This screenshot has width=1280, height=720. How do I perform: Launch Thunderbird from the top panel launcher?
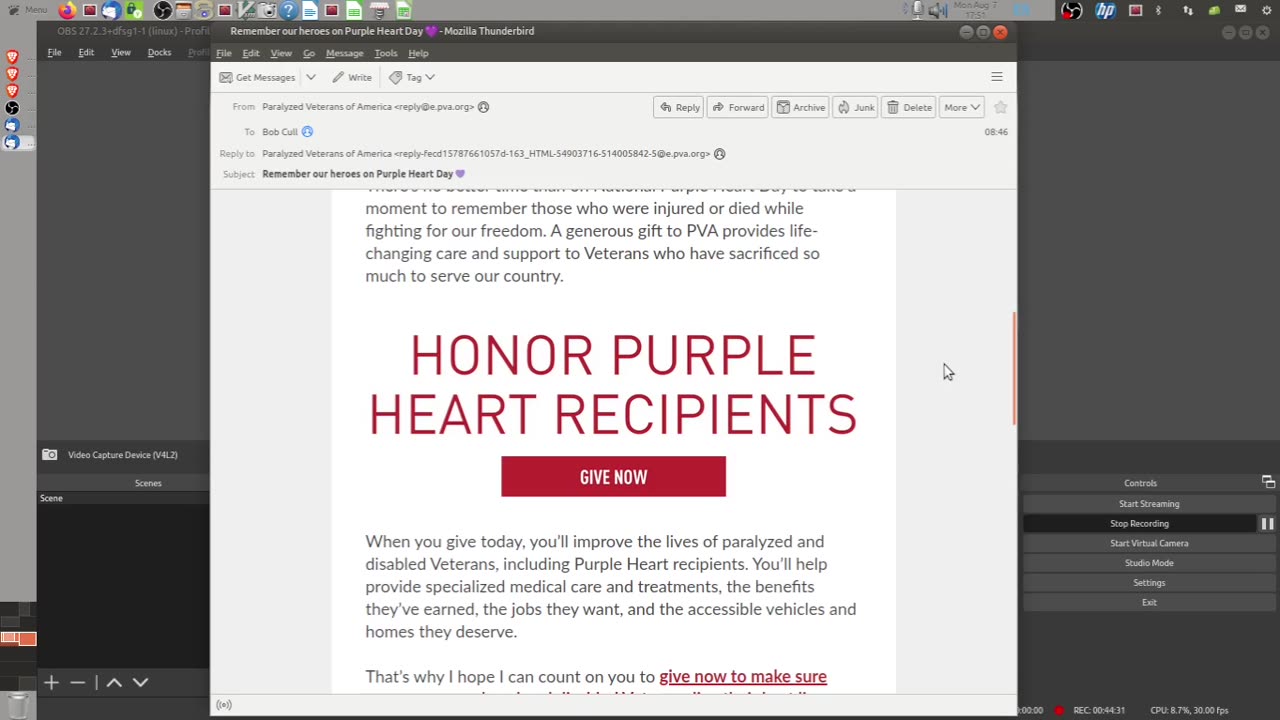click(111, 10)
